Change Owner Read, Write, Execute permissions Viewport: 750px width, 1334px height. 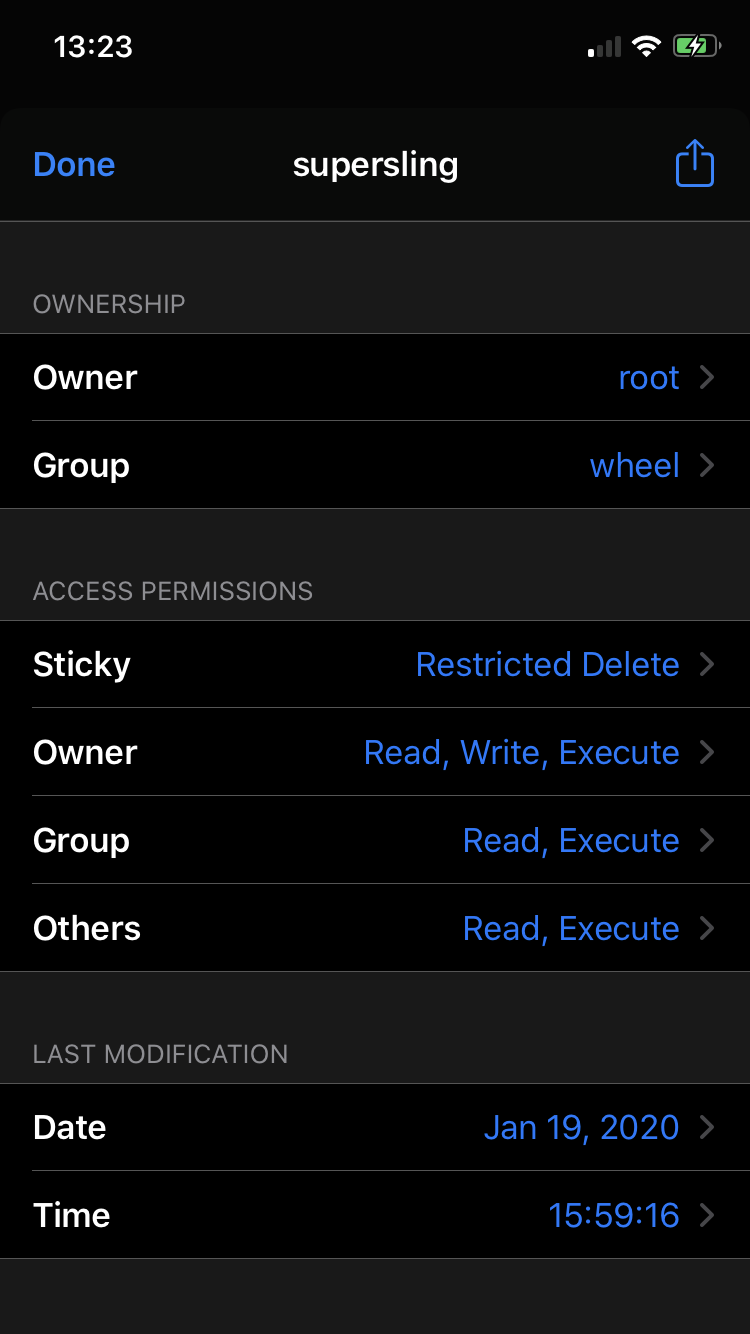pos(375,752)
